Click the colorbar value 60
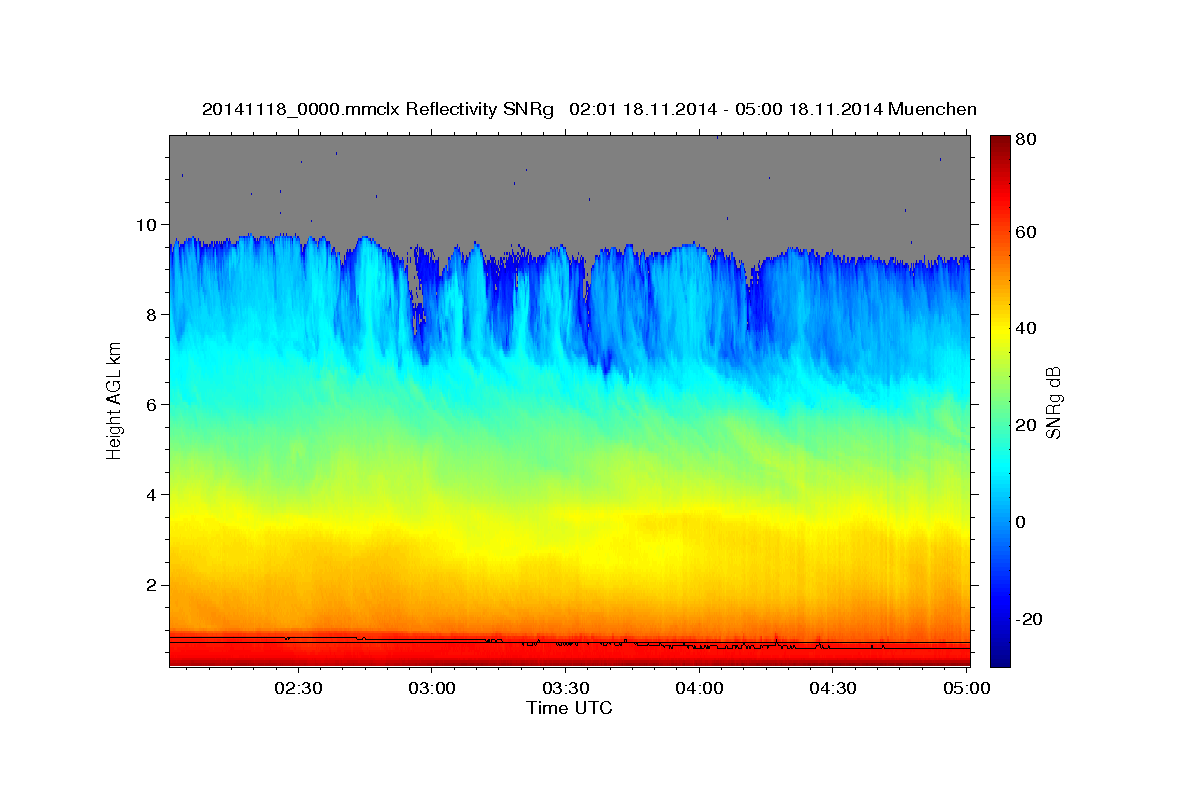 pos(1026,232)
